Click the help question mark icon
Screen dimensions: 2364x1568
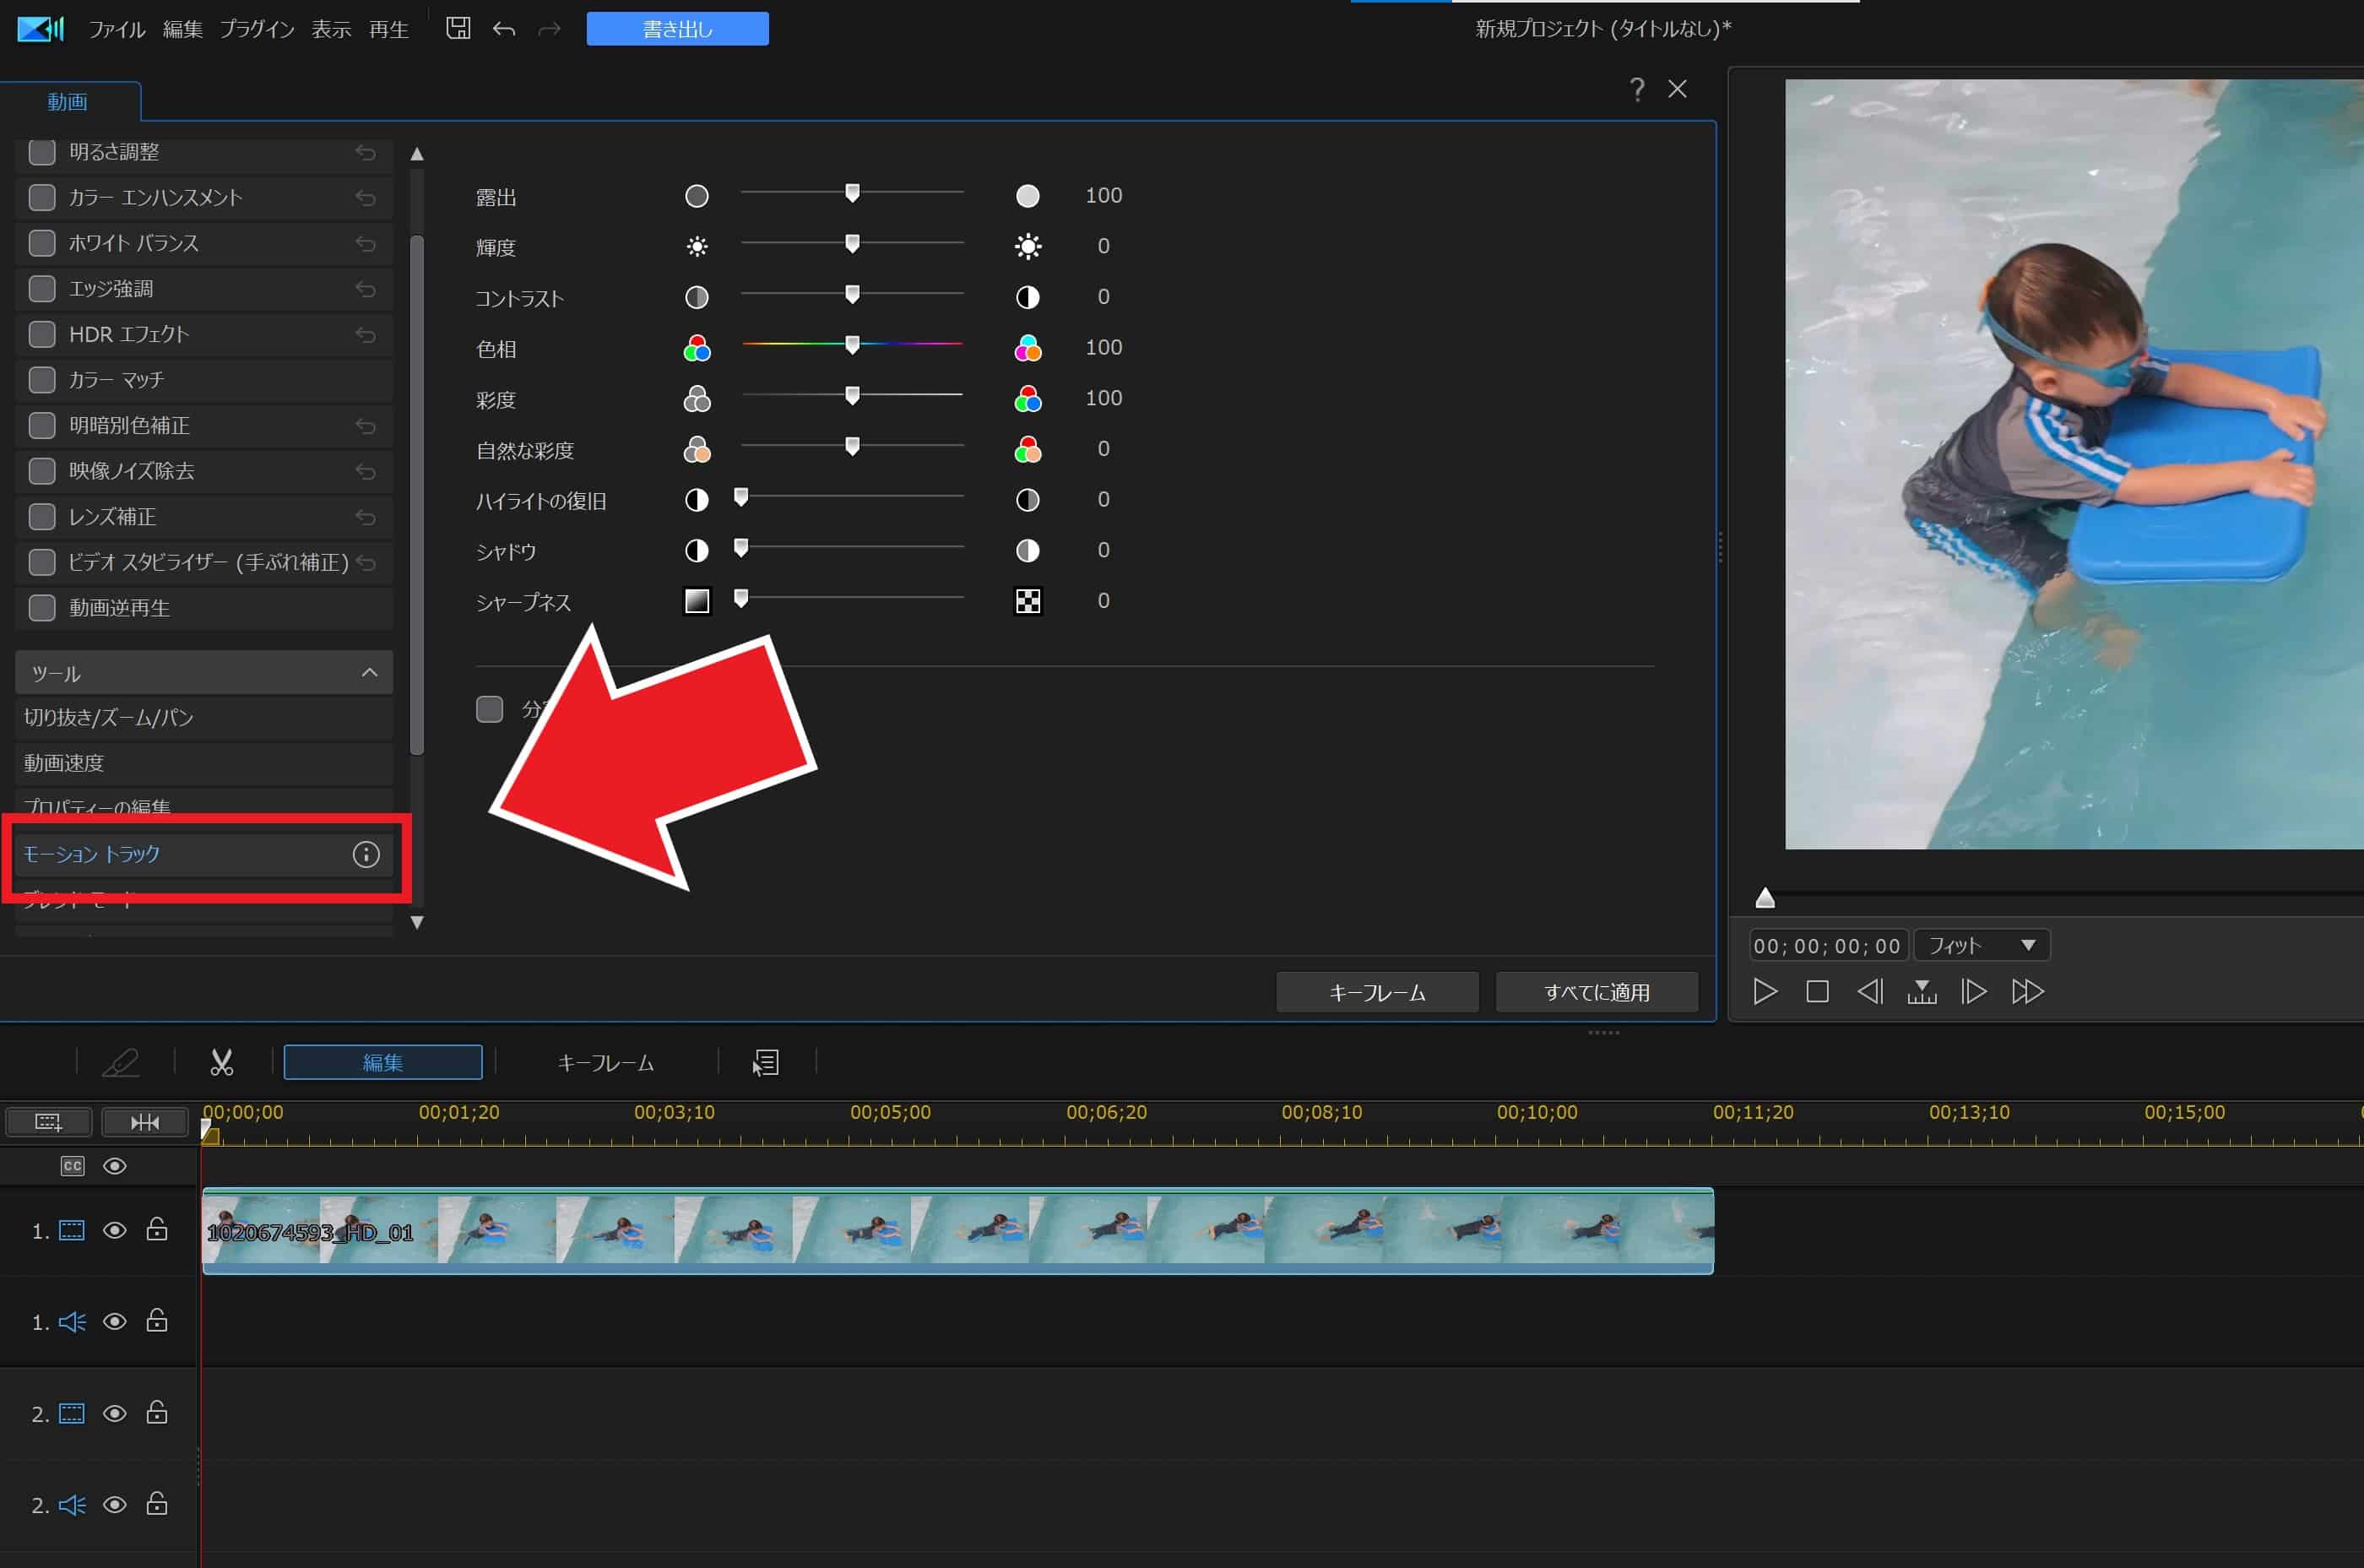[1636, 90]
